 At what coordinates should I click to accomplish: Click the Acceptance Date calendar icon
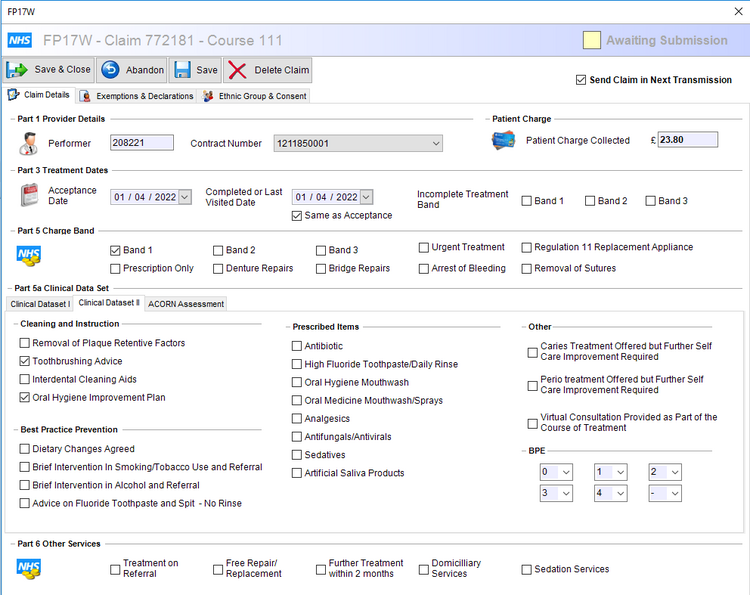(x=30, y=195)
